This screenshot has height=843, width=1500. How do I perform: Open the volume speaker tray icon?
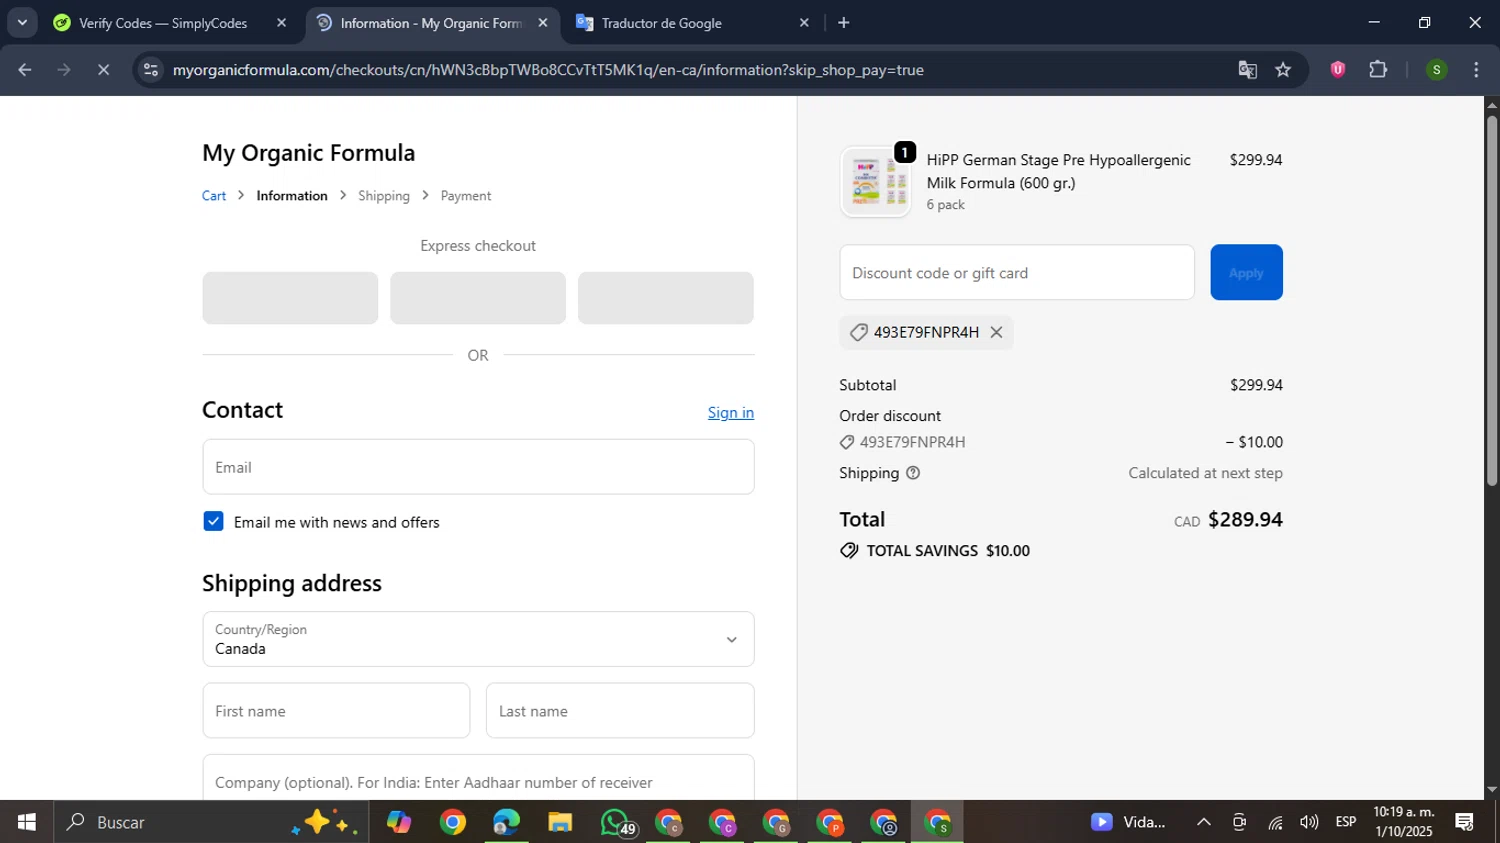point(1309,822)
